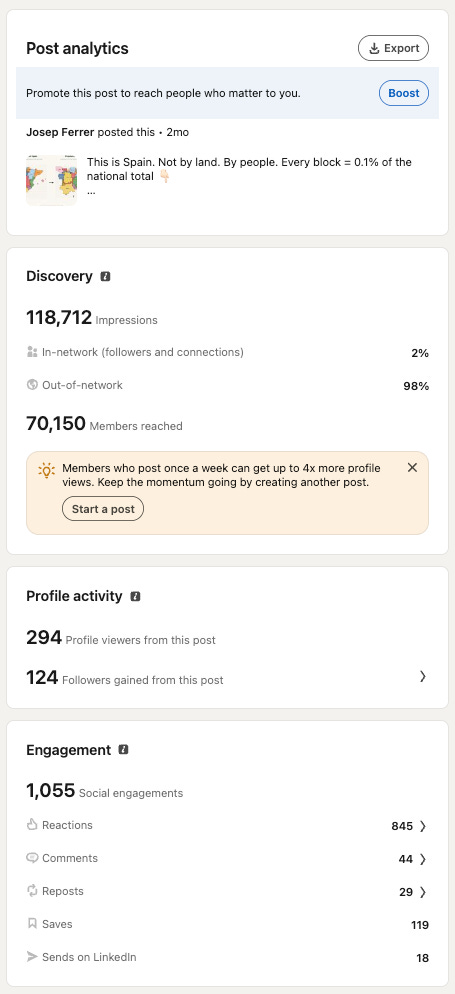This screenshot has width=455, height=994.
Task: Open Comments details via chevron
Action: click(x=423, y=859)
